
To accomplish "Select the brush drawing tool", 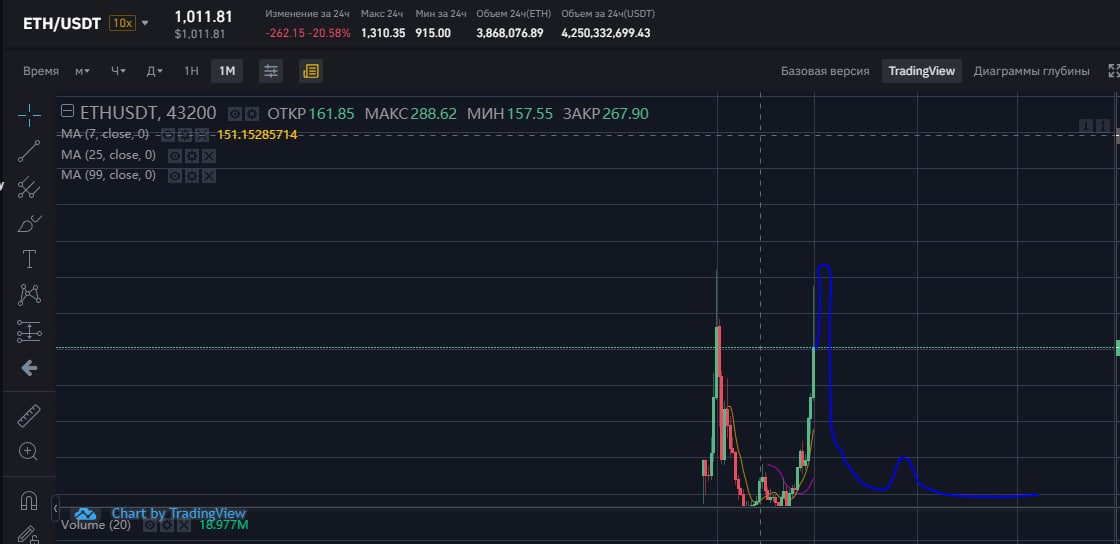I will (29, 223).
